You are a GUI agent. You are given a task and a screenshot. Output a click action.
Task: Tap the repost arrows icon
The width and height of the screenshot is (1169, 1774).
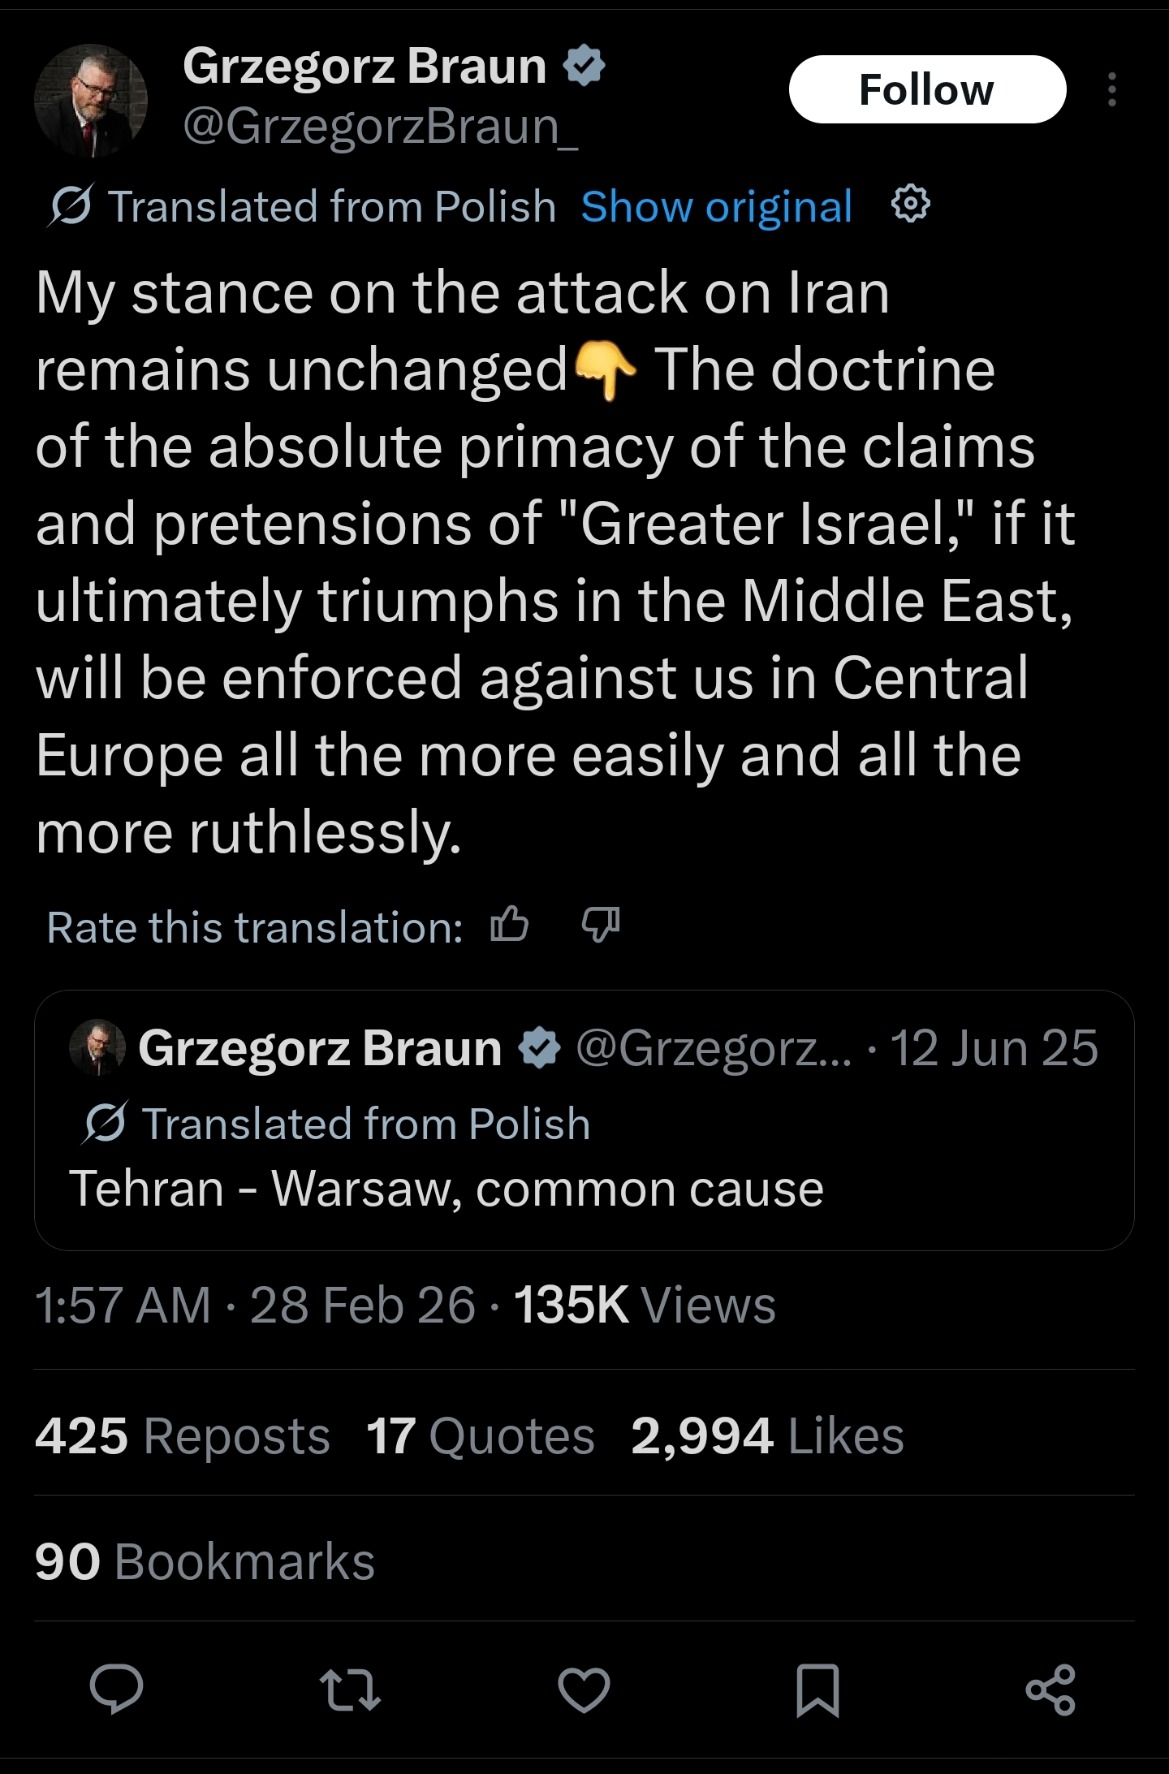point(350,1690)
